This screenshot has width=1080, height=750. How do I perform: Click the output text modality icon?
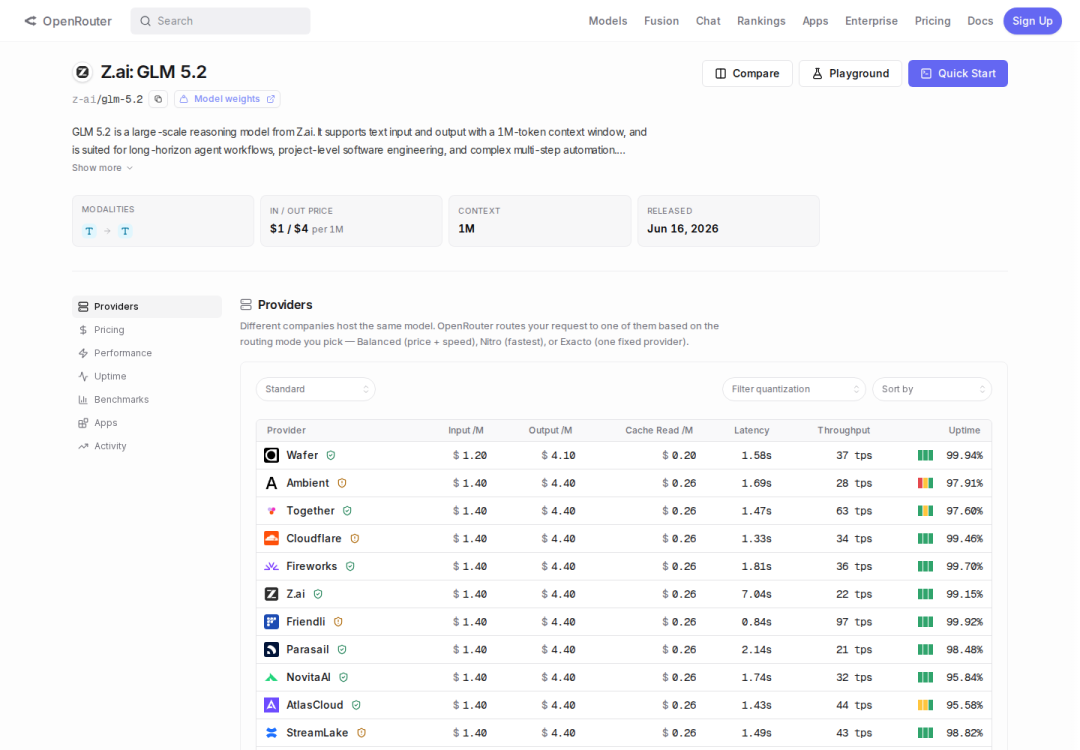125,231
